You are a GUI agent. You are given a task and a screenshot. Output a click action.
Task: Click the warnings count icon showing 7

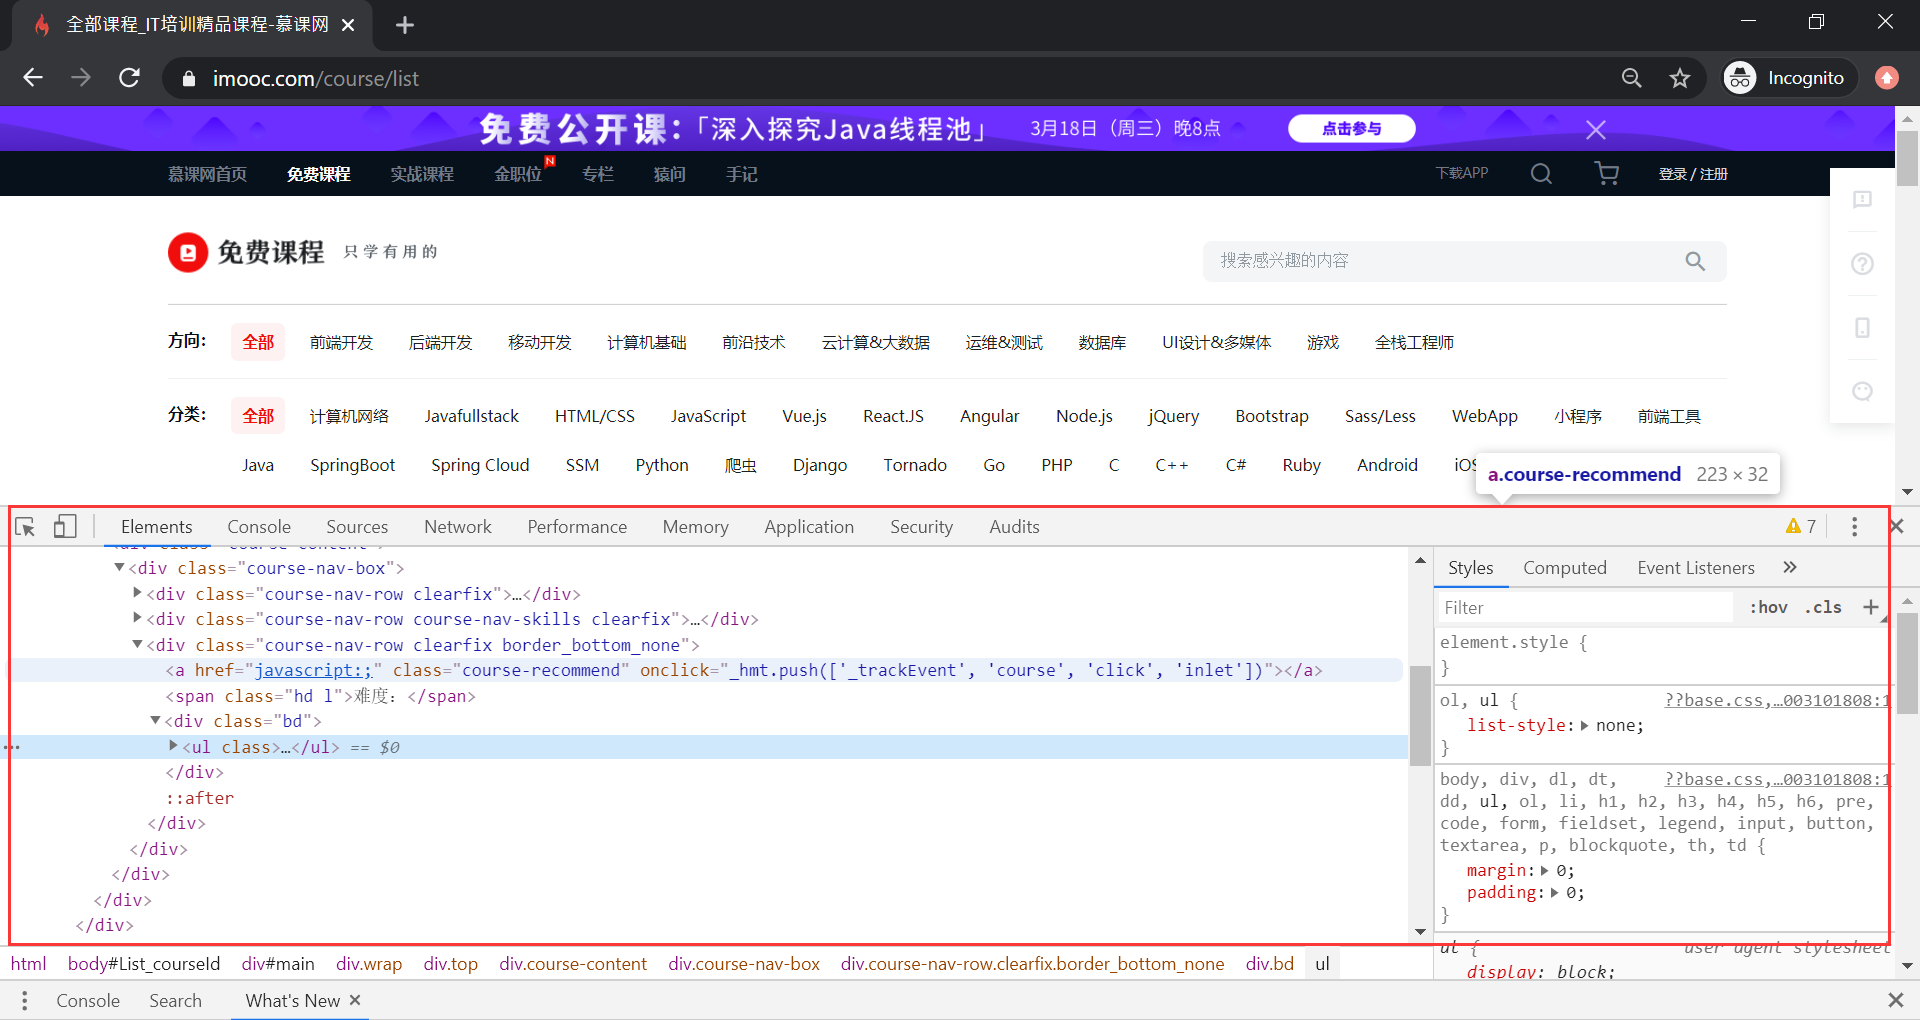(1801, 527)
